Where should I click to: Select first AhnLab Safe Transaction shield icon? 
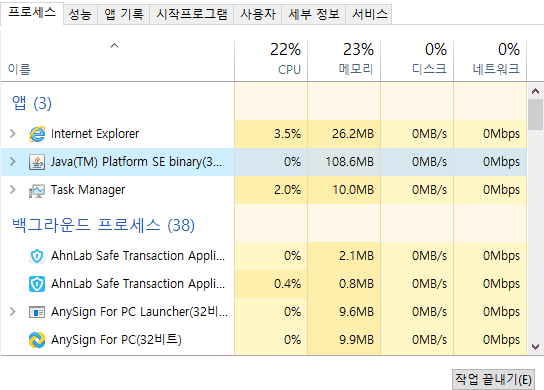pos(37,256)
